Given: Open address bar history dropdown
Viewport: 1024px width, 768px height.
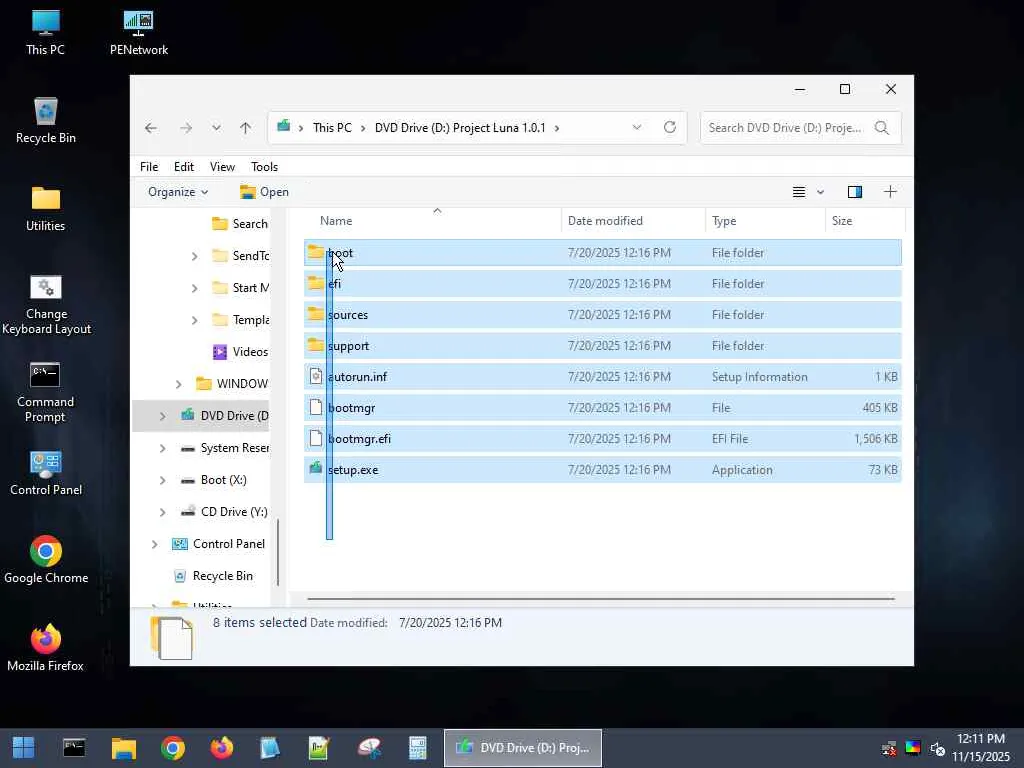Looking at the screenshot, I should click(x=637, y=127).
